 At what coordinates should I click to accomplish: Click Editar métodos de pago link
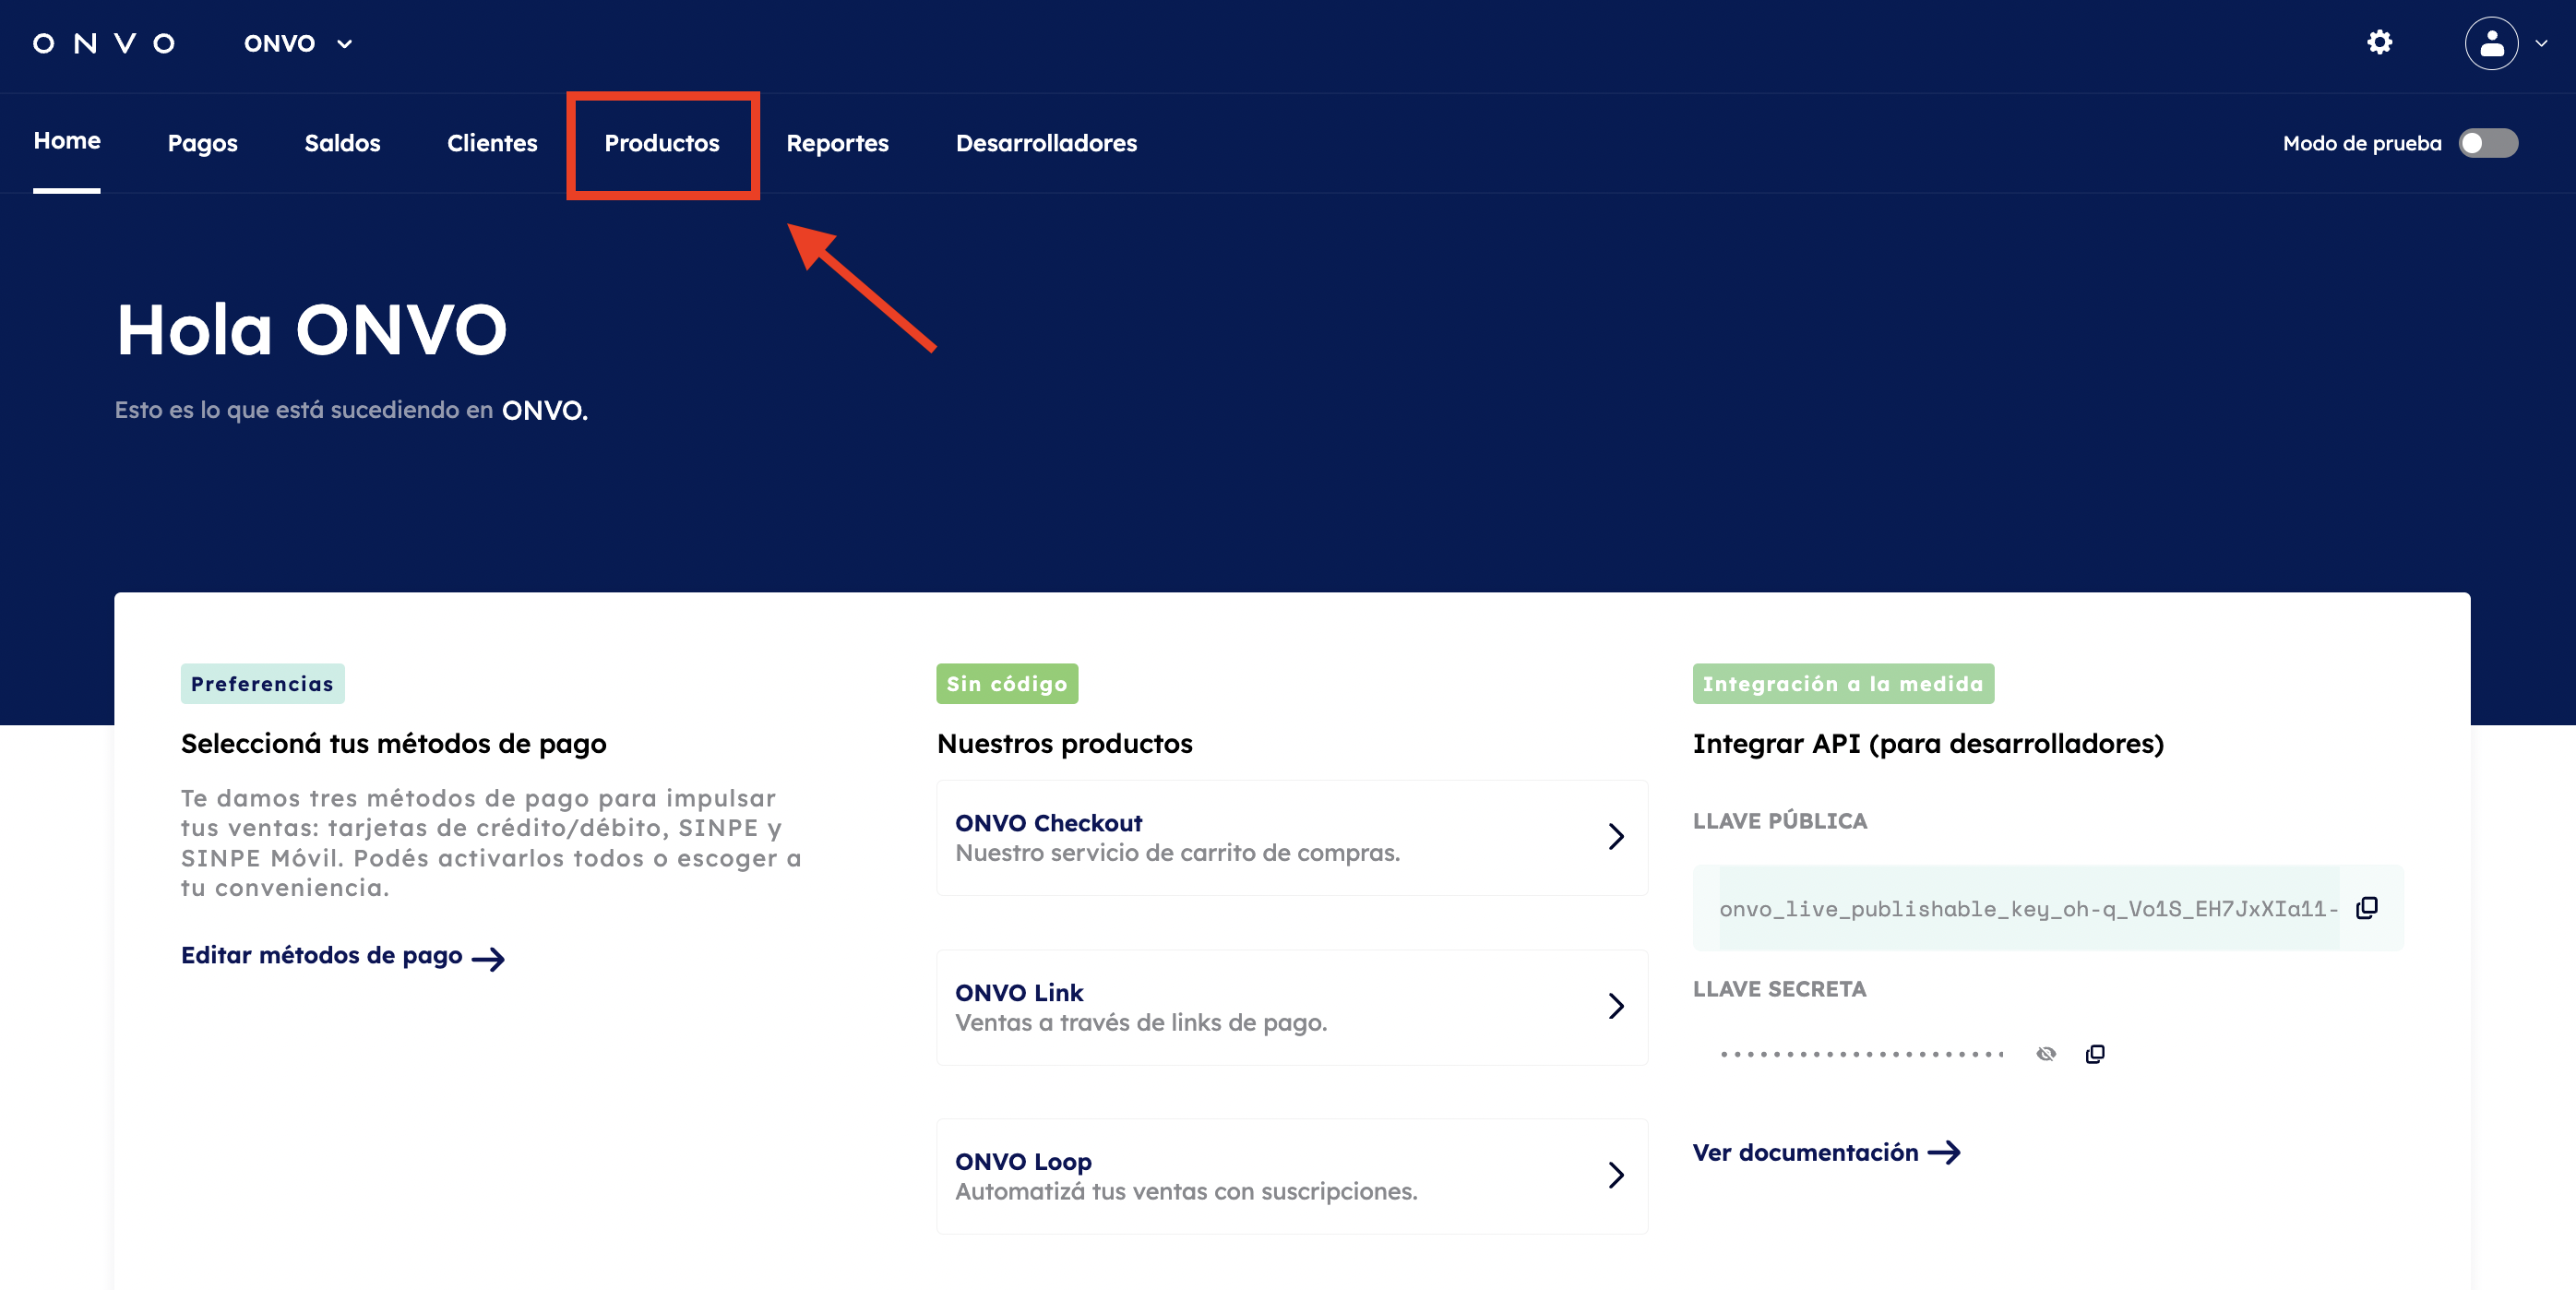[x=343, y=956]
